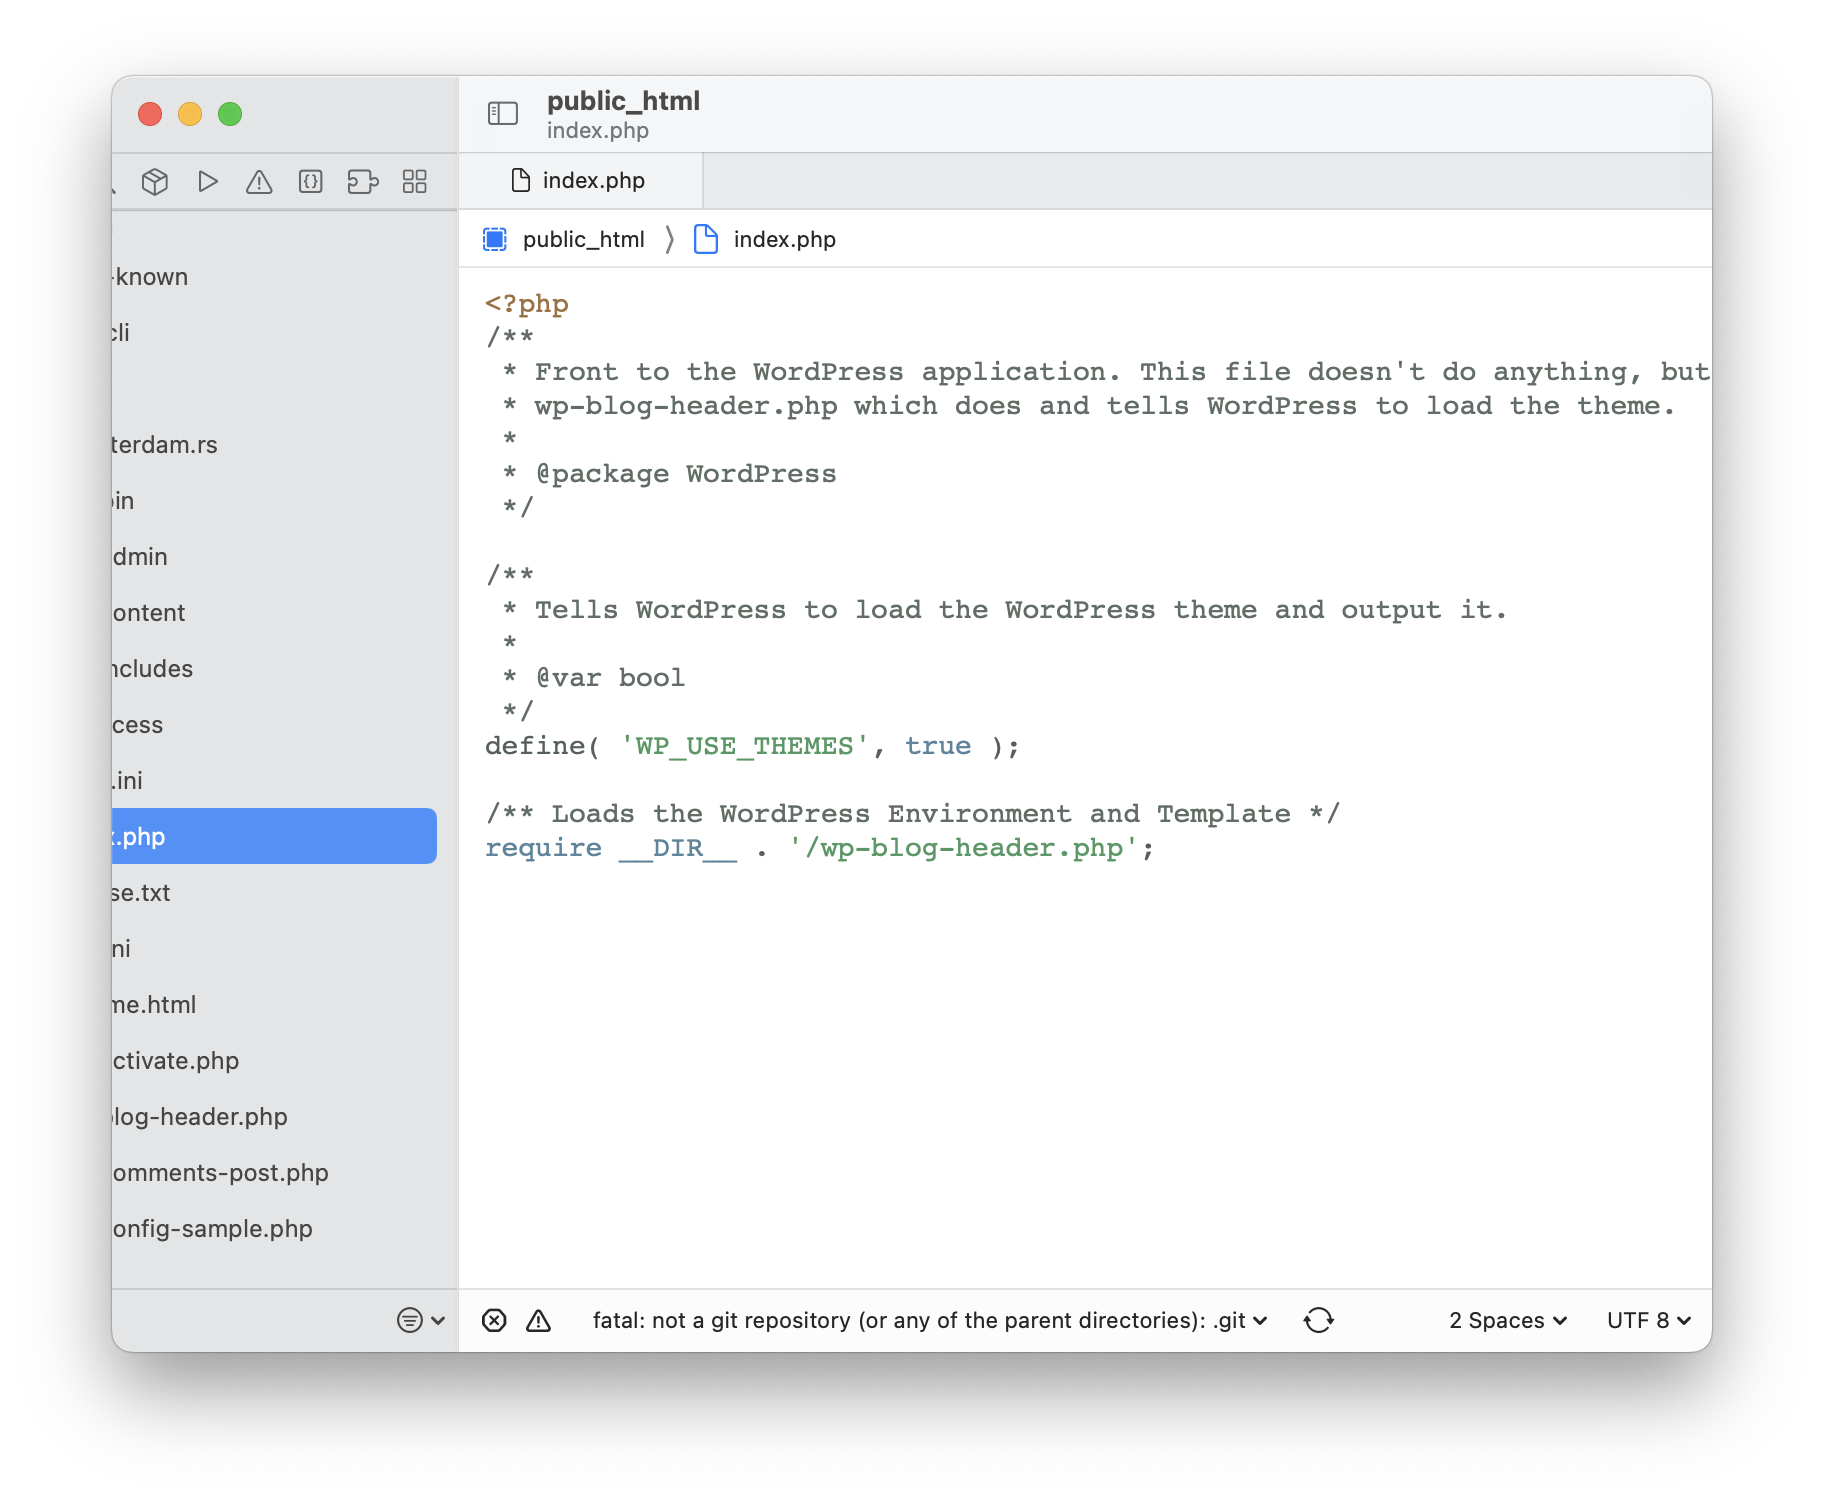
Task: Open the Symbols braces icon in toolbar
Action: [310, 182]
